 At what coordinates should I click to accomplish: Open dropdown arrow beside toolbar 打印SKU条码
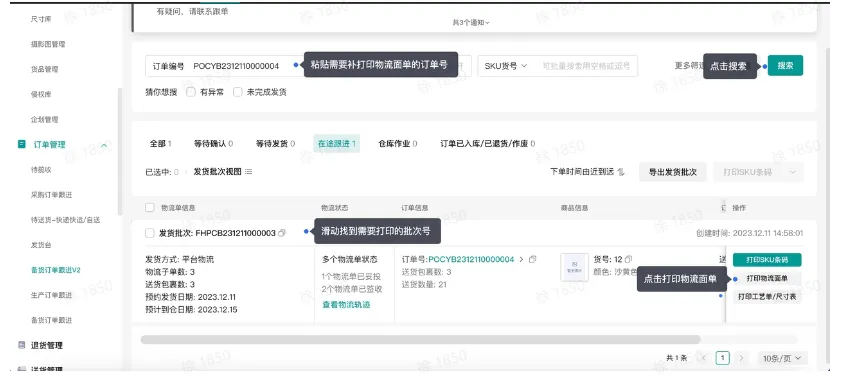793,172
